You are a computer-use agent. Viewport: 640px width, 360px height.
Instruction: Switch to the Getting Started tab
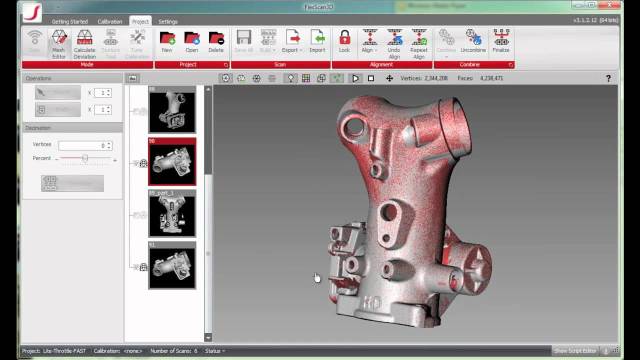pyautogui.click(x=70, y=22)
